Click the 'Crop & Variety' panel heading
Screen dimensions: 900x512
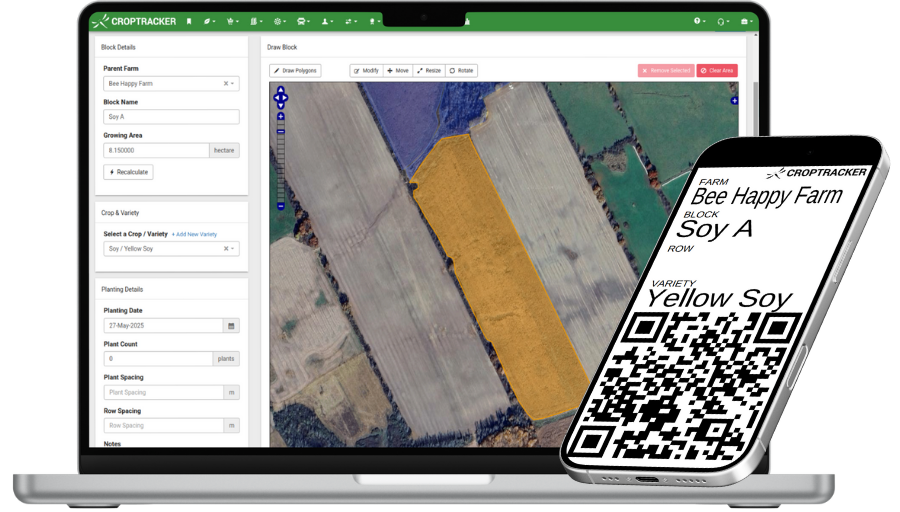tap(120, 213)
